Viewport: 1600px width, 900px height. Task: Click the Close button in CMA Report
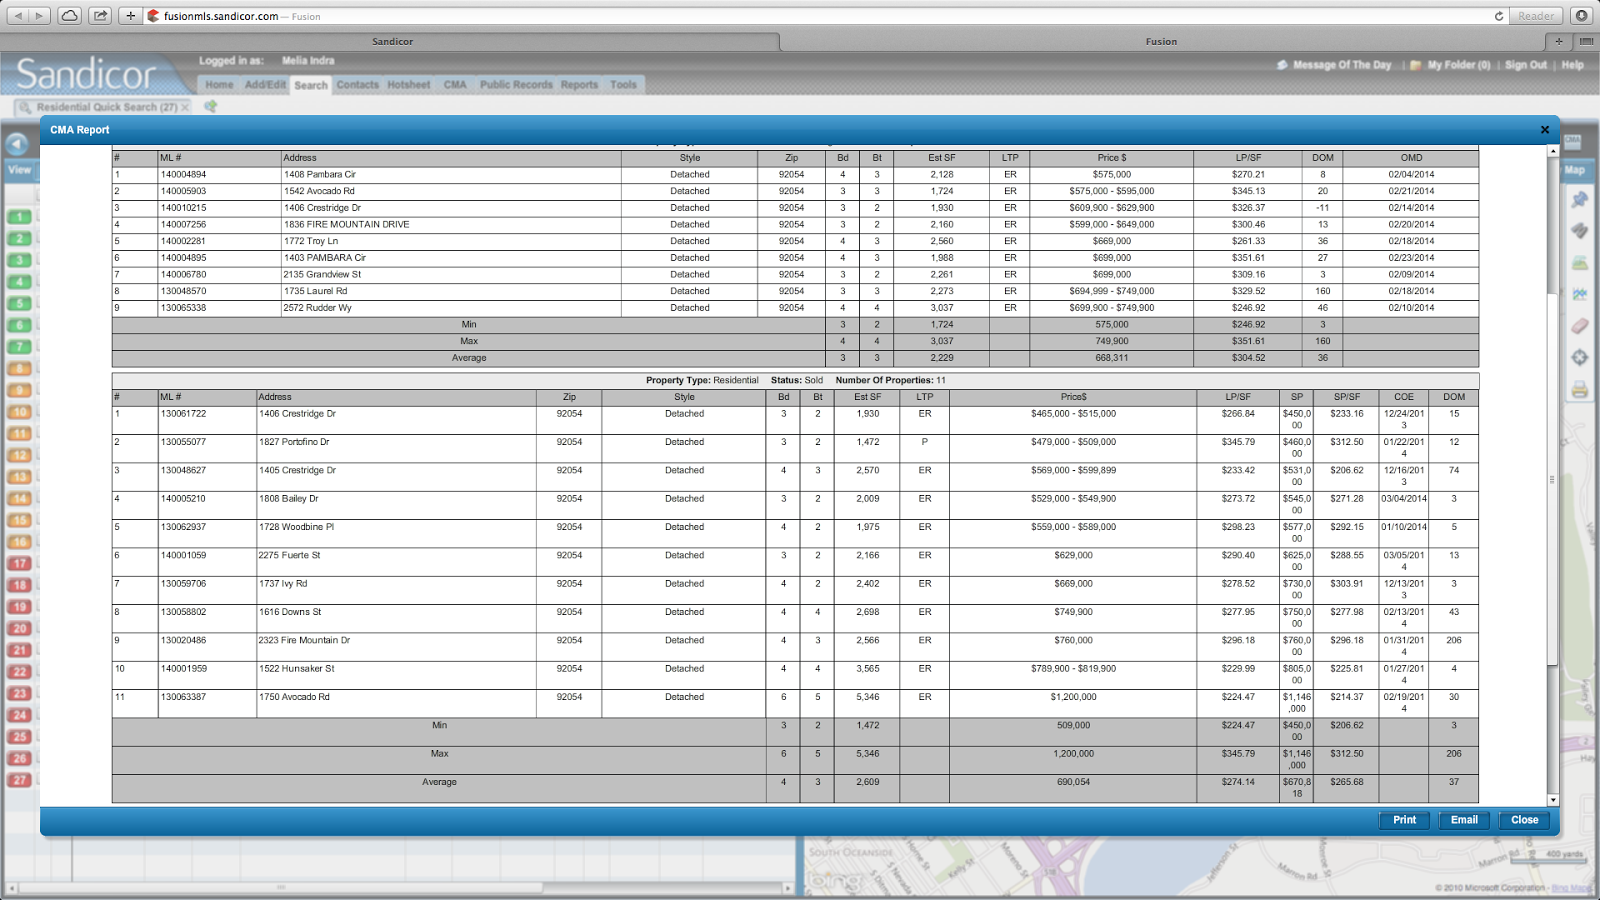tap(1524, 820)
